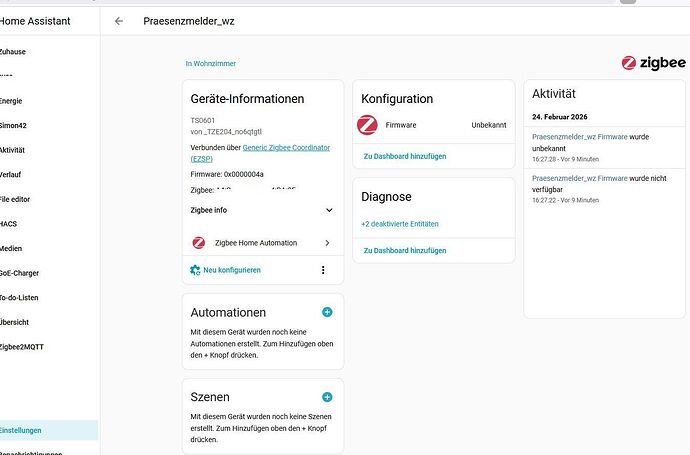Open the Praesenzmelder_wz Firmware wurde unbekannt entry
This screenshot has width=690, height=455.
point(604,147)
